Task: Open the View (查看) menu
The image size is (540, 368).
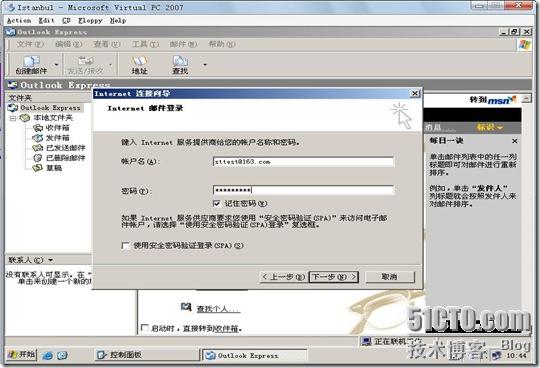Action: coord(107,44)
